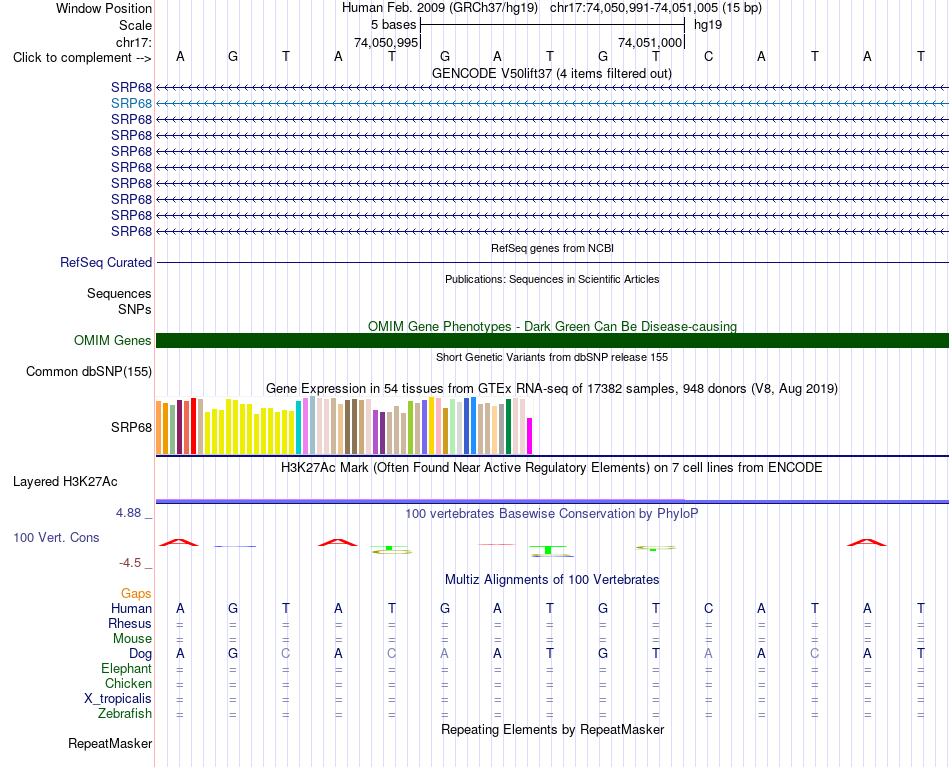Click 'Publications: Sequences in Scientific Articles' title

tap(552, 279)
